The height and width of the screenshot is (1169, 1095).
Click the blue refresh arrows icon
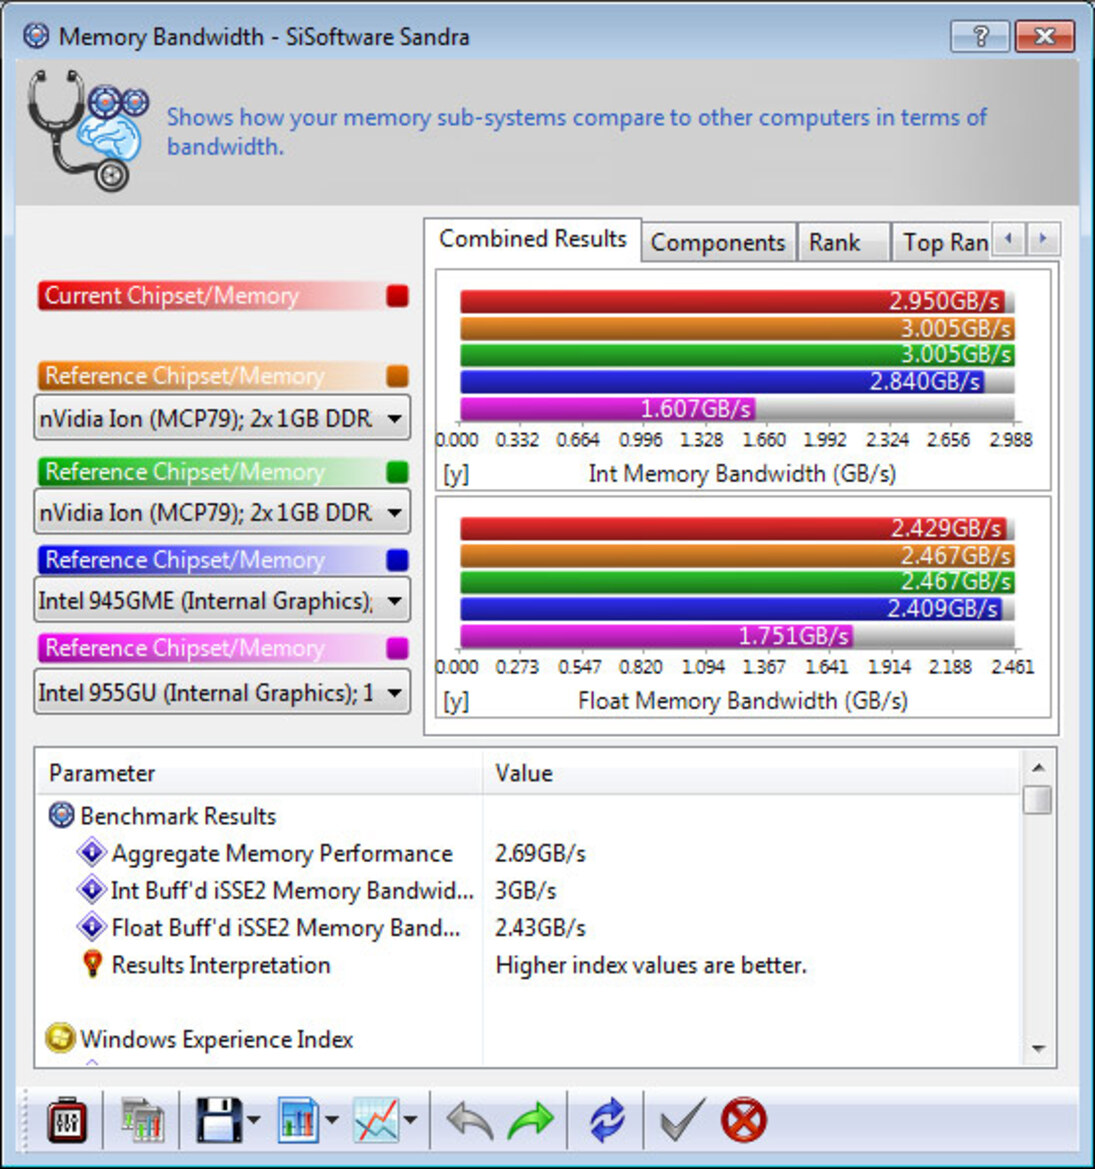(x=607, y=1120)
